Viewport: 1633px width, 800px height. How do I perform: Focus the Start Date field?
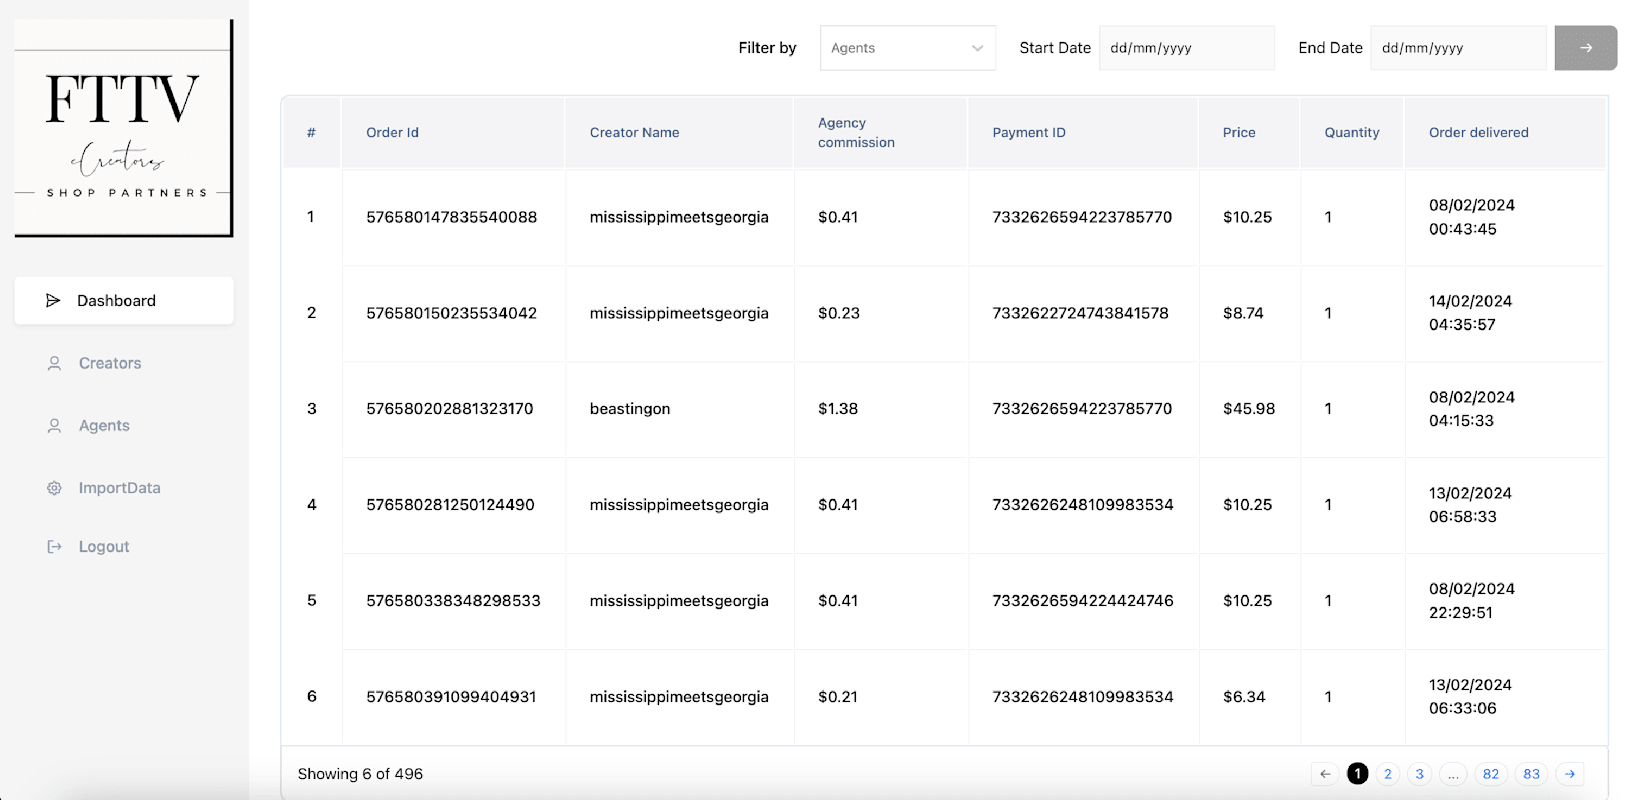[x=1186, y=48]
